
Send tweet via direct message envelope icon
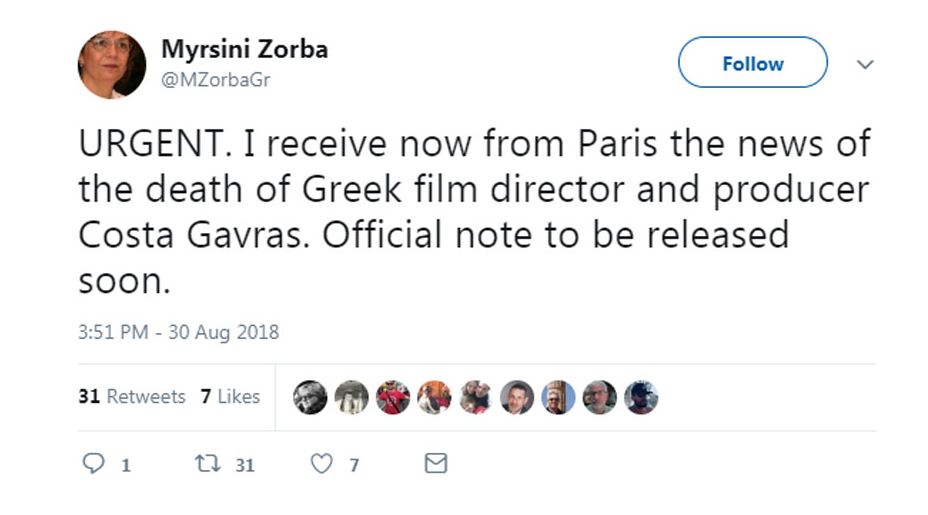point(436,464)
